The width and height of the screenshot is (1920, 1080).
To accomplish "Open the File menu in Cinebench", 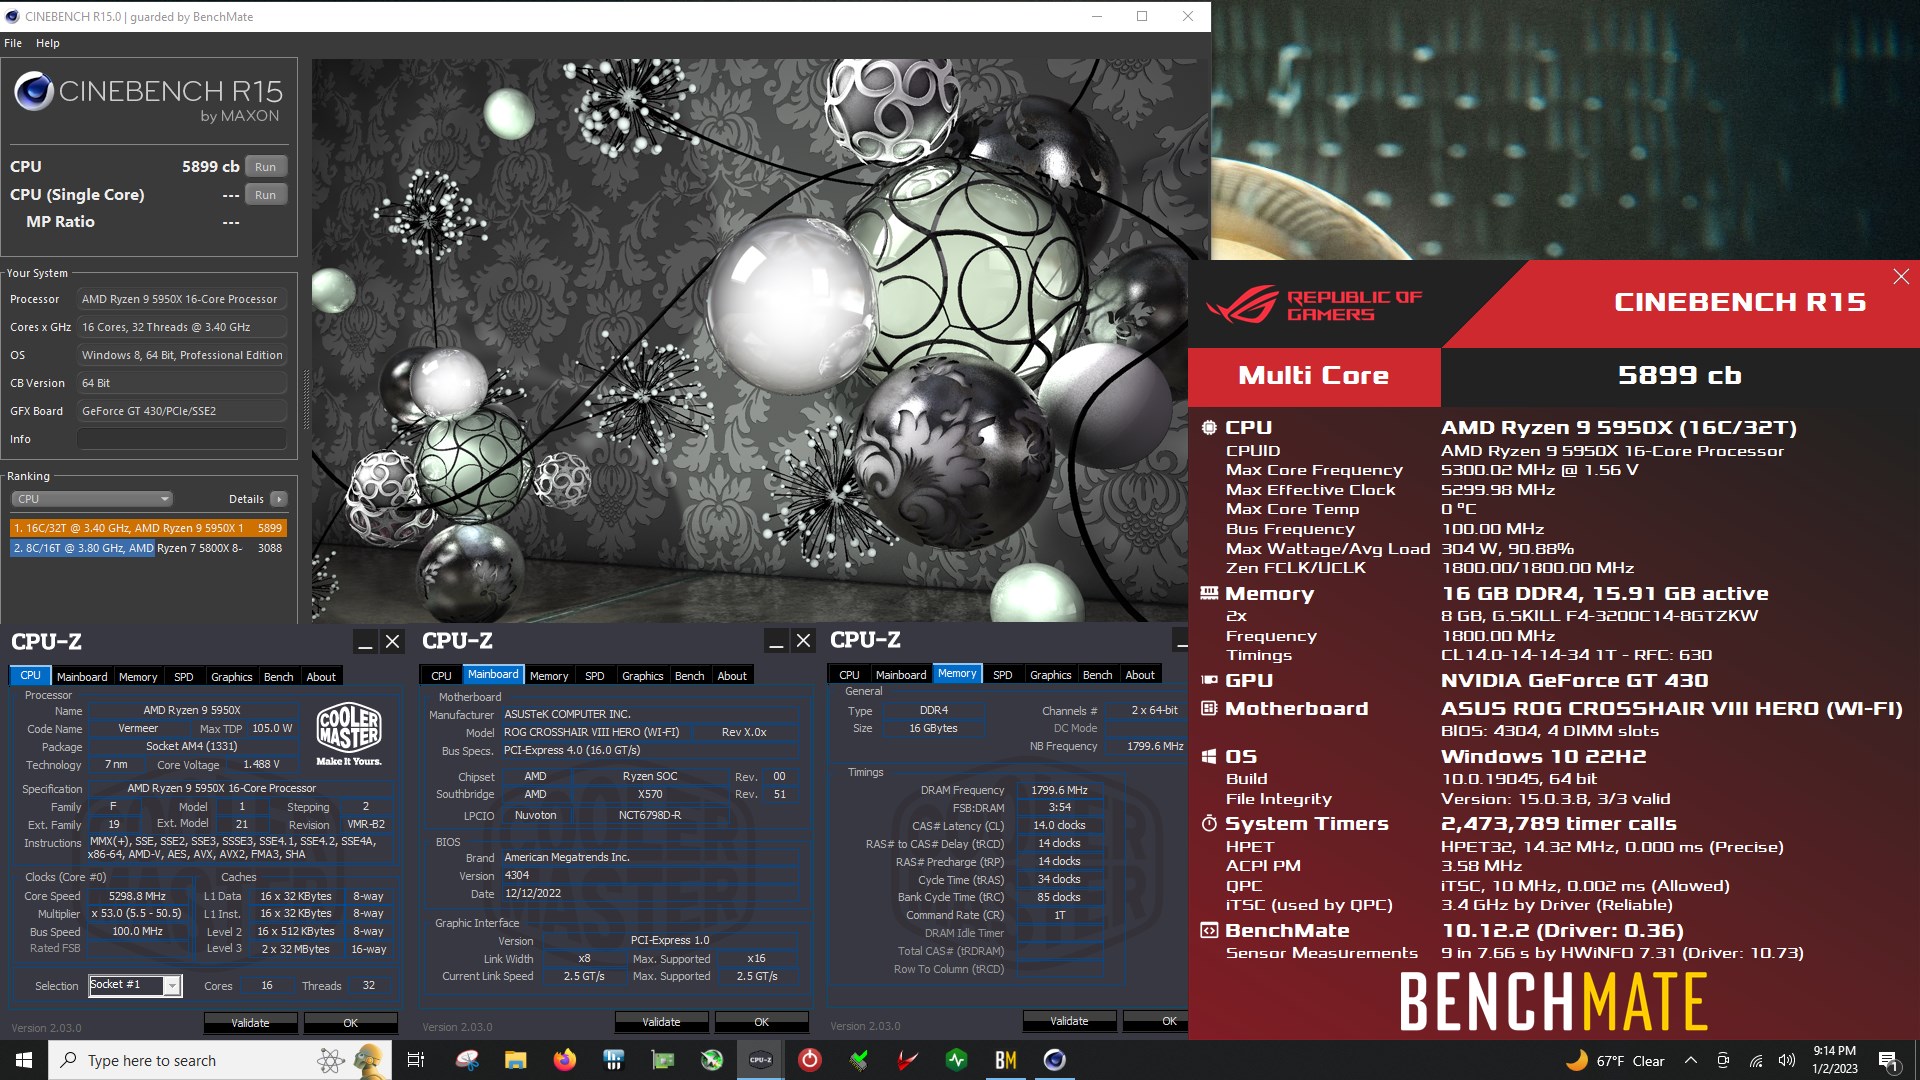I will pyautogui.click(x=13, y=43).
